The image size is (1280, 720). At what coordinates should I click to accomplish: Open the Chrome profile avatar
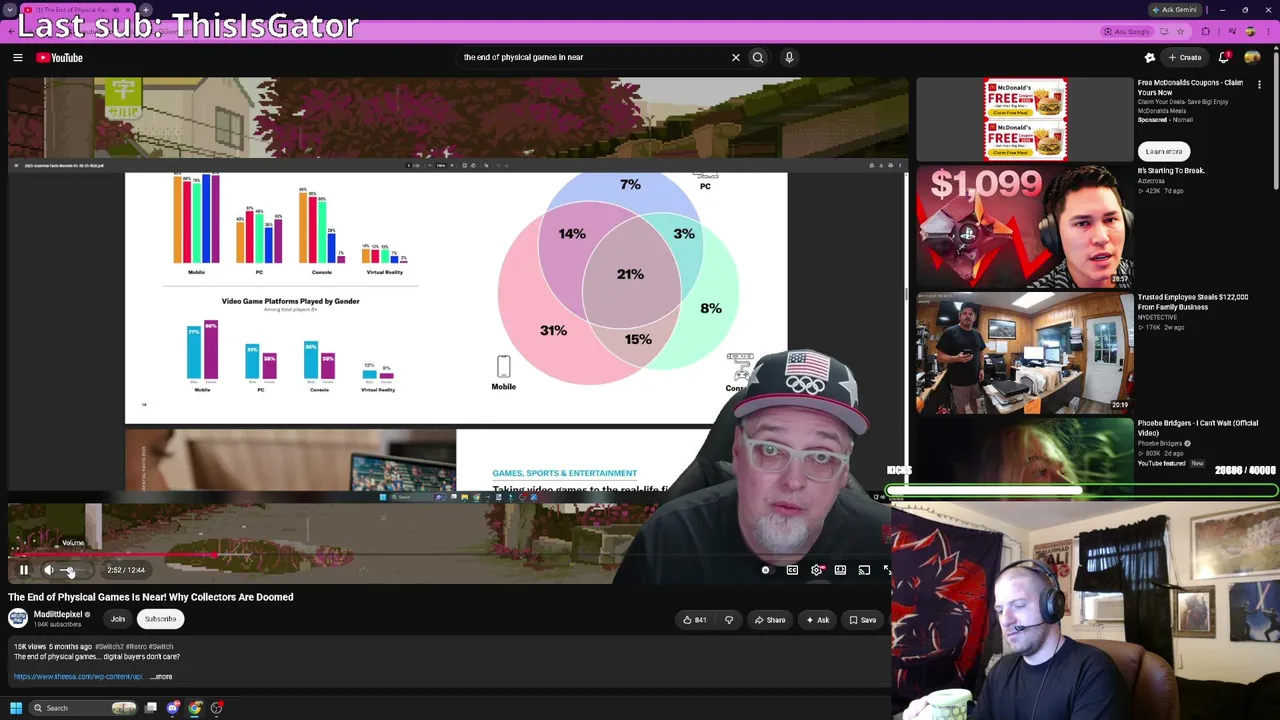pos(1250,32)
